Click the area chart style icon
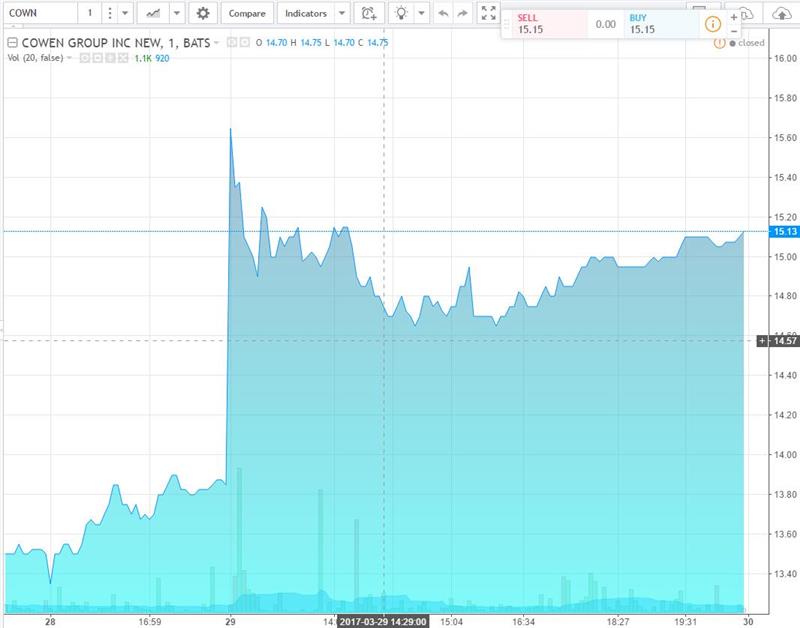The width and height of the screenshot is (800, 628). point(153,14)
